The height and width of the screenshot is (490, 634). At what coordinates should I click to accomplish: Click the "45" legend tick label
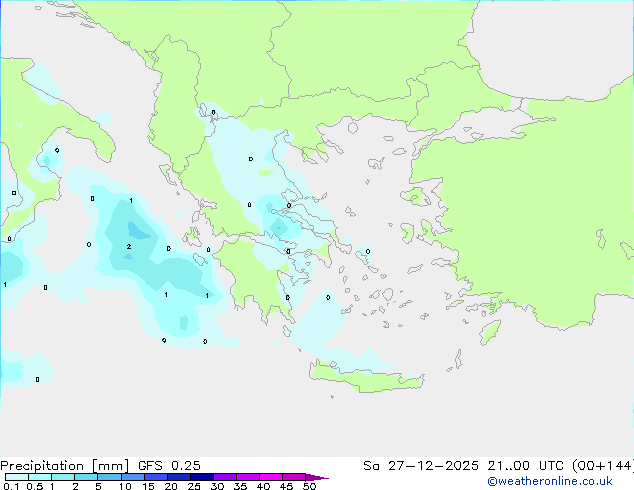click(286, 486)
